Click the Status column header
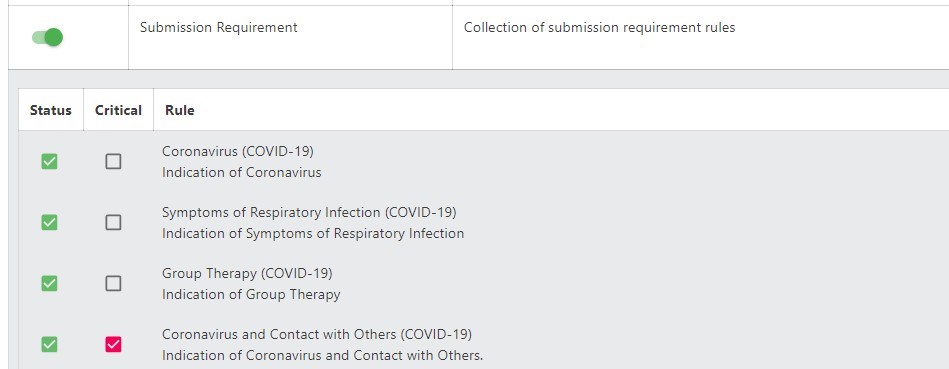The image size is (949, 369). pos(51,111)
